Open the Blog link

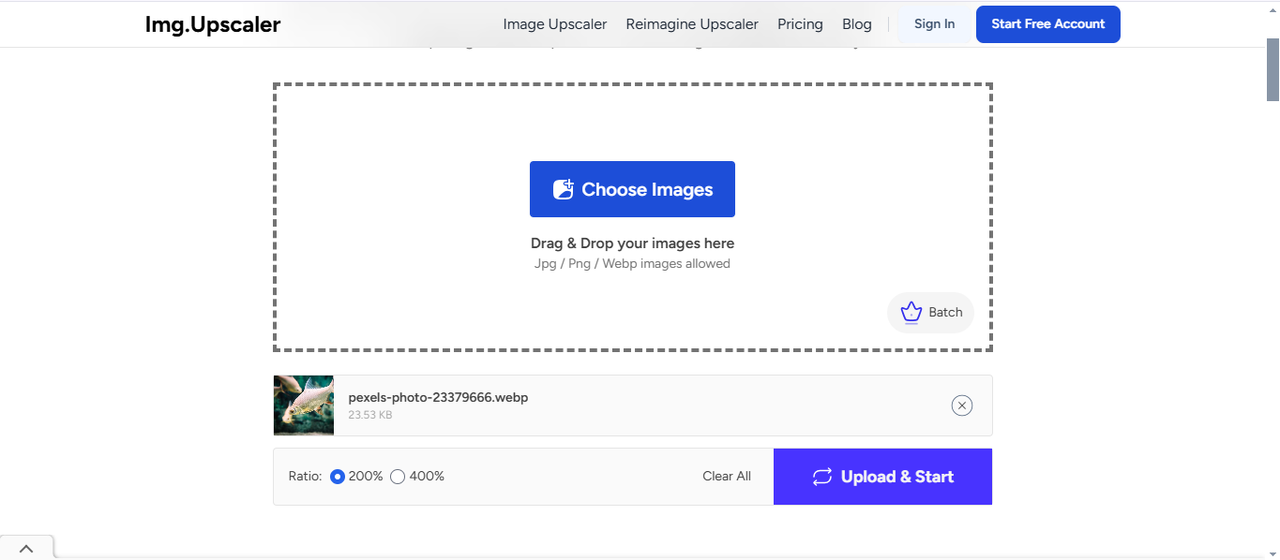pyautogui.click(x=857, y=24)
